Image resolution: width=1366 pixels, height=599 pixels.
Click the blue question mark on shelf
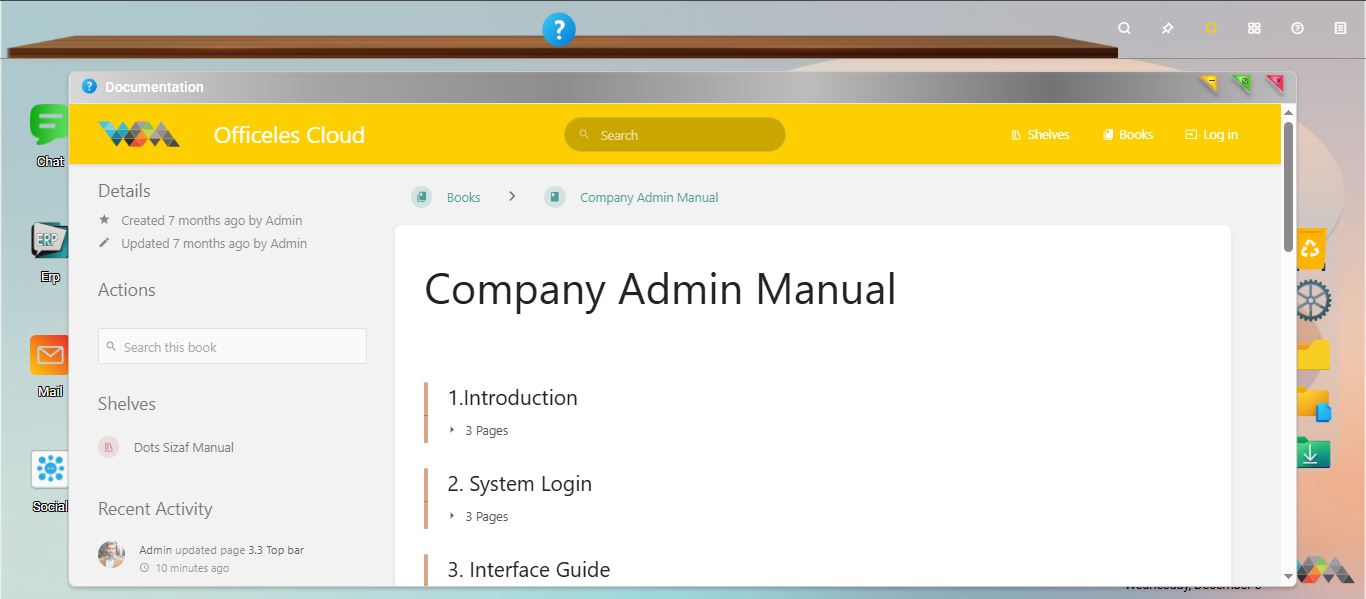558,29
